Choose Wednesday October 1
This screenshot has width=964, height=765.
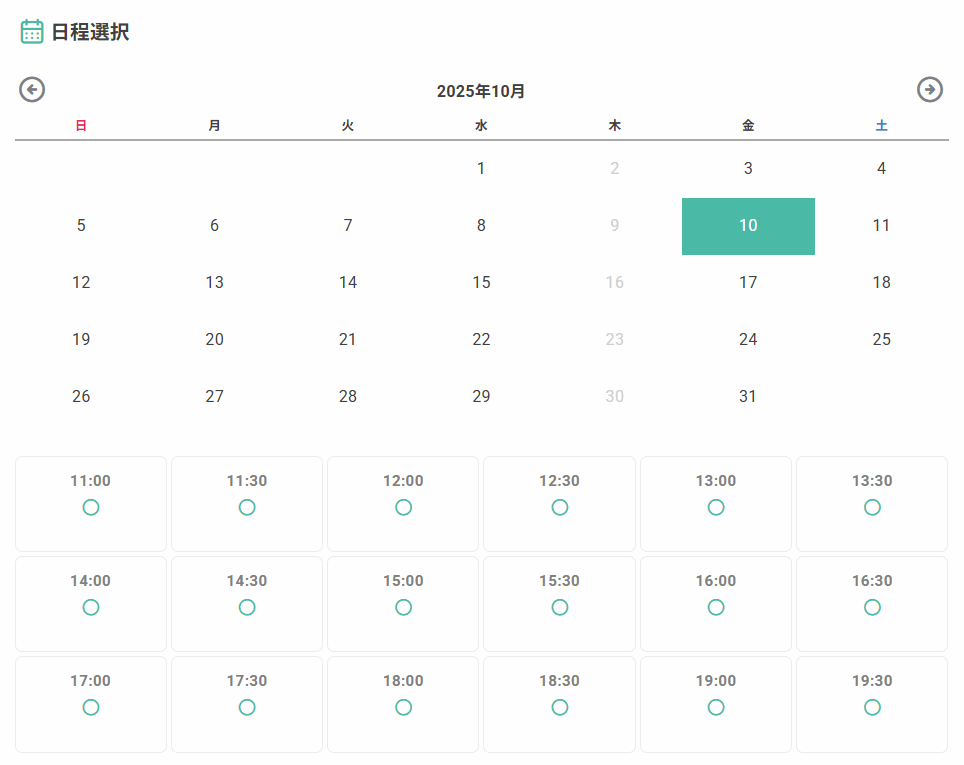click(x=481, y=169)
